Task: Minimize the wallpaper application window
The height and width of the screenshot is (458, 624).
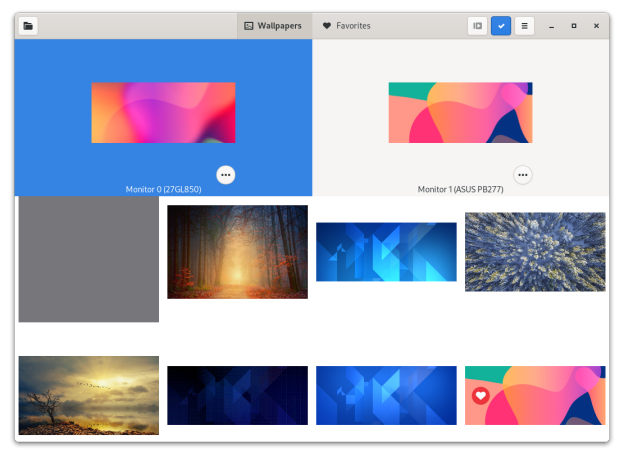Action: coord(552,26)
